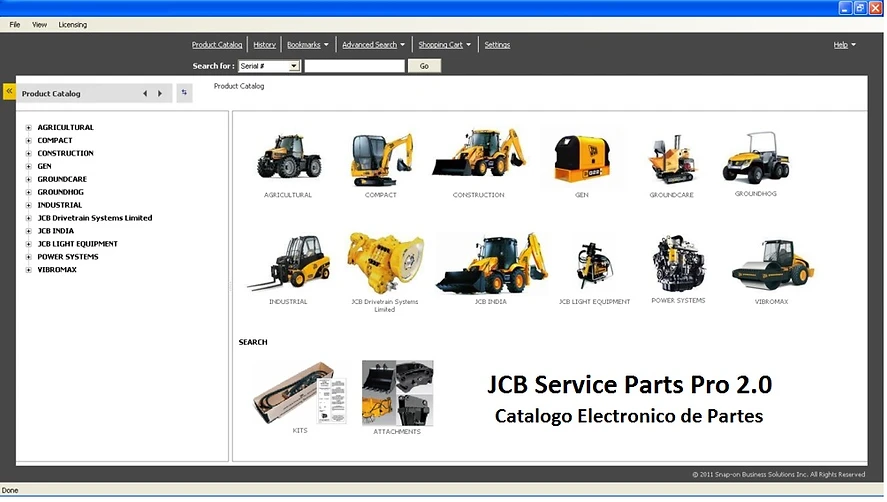Open the COMPACT mini excavator image

[x=381, y=158]
